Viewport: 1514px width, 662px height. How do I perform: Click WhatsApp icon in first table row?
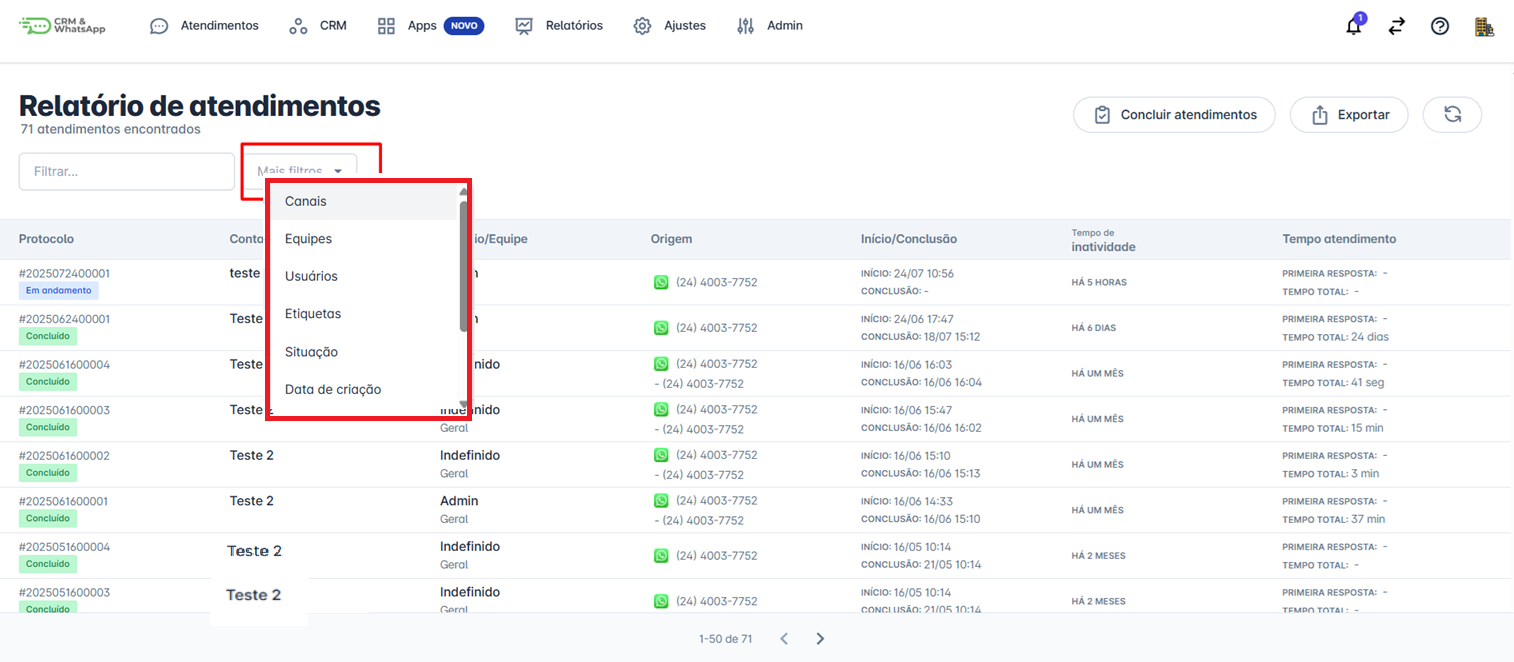coord(661,282)
